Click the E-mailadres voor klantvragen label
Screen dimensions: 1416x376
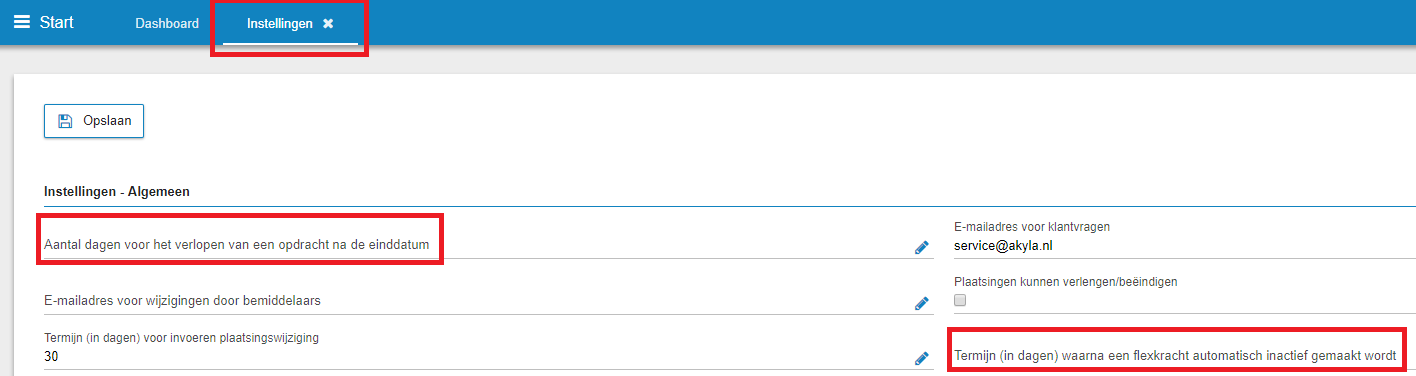point(1032,227)
